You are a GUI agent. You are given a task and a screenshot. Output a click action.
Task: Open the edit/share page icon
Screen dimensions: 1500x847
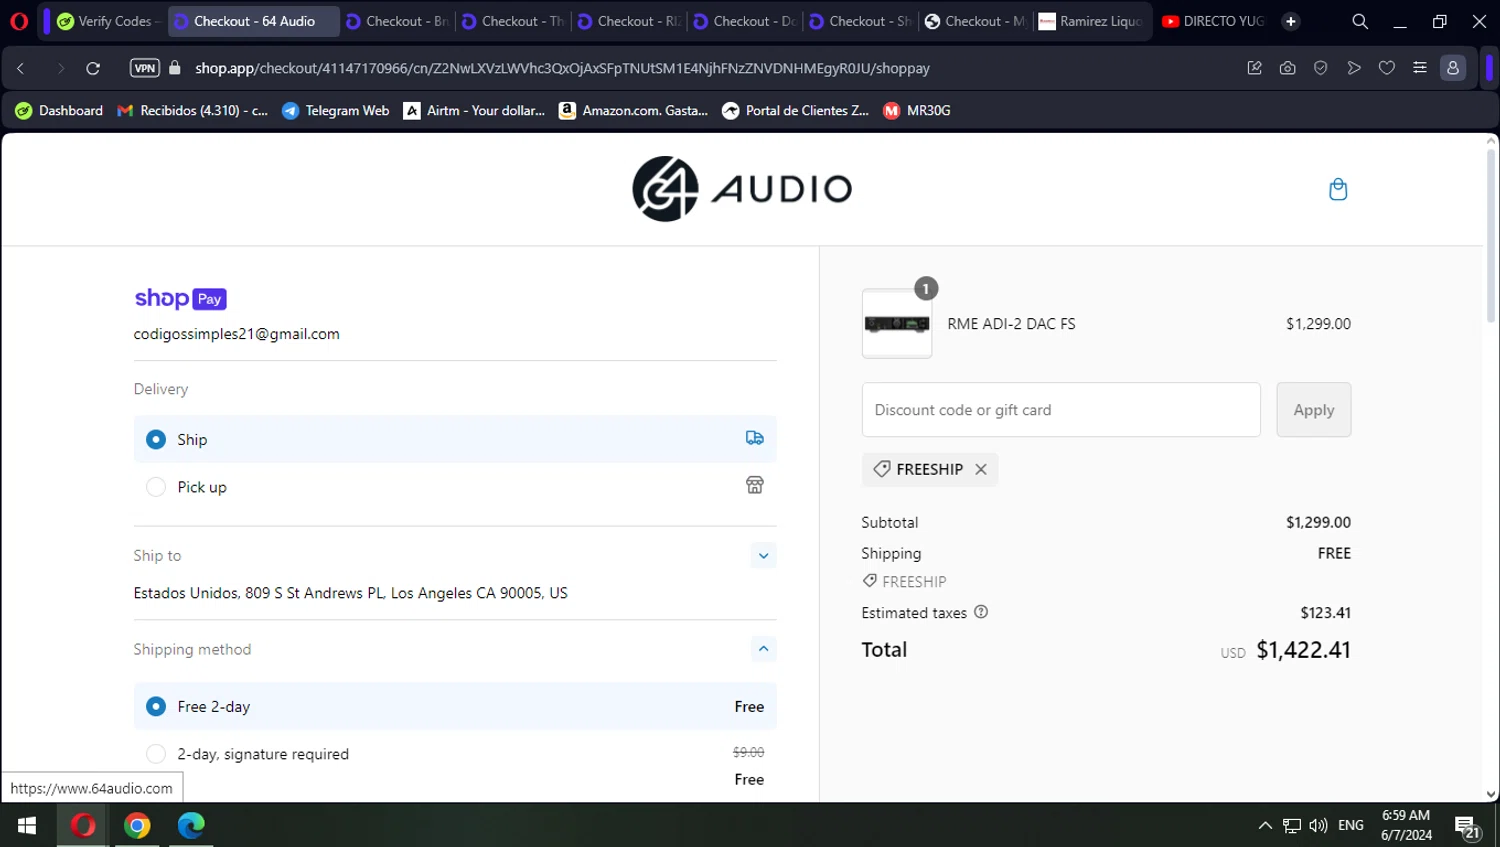tap(1254, 68)
